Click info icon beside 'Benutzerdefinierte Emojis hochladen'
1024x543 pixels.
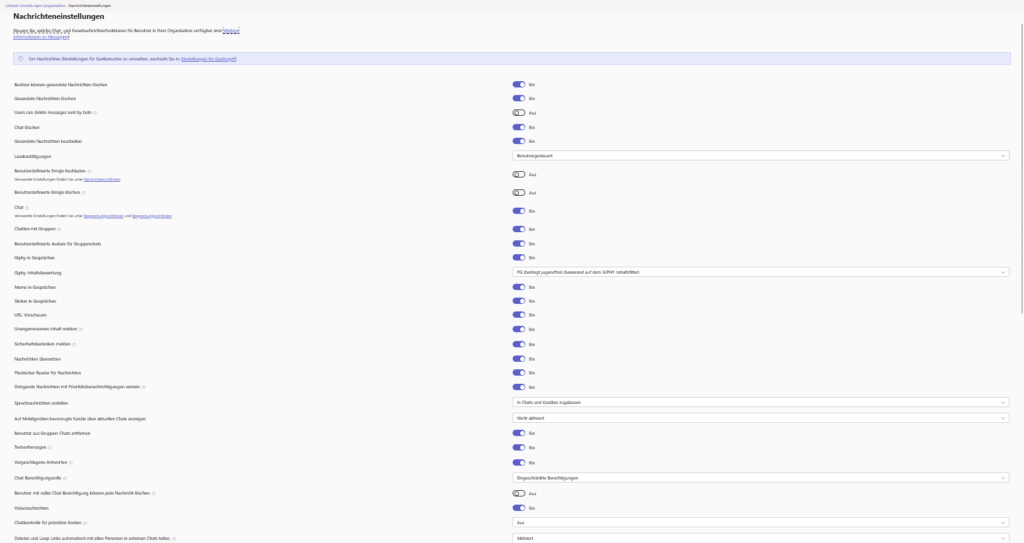89,171
